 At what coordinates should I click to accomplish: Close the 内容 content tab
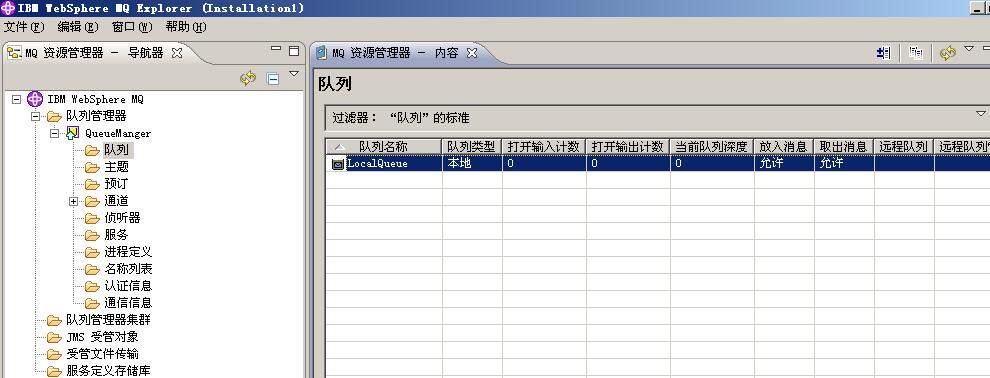[x=472, y=53]
